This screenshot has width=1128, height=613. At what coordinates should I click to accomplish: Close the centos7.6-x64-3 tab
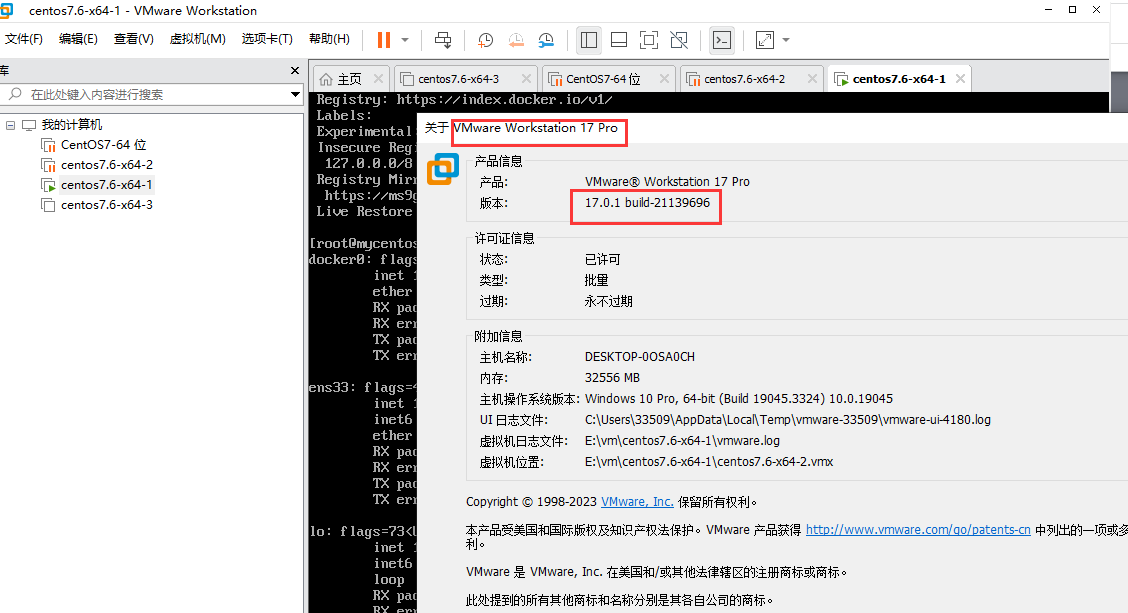click(526, 79)
